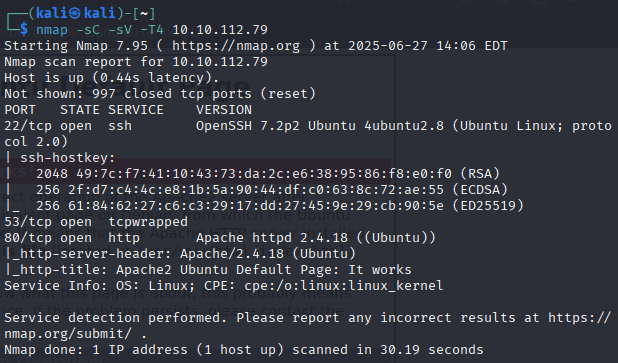Viewport: 618px width, 363px height.
Task: Open the https://nmap.org link in start line
Action: click(236, 46)
